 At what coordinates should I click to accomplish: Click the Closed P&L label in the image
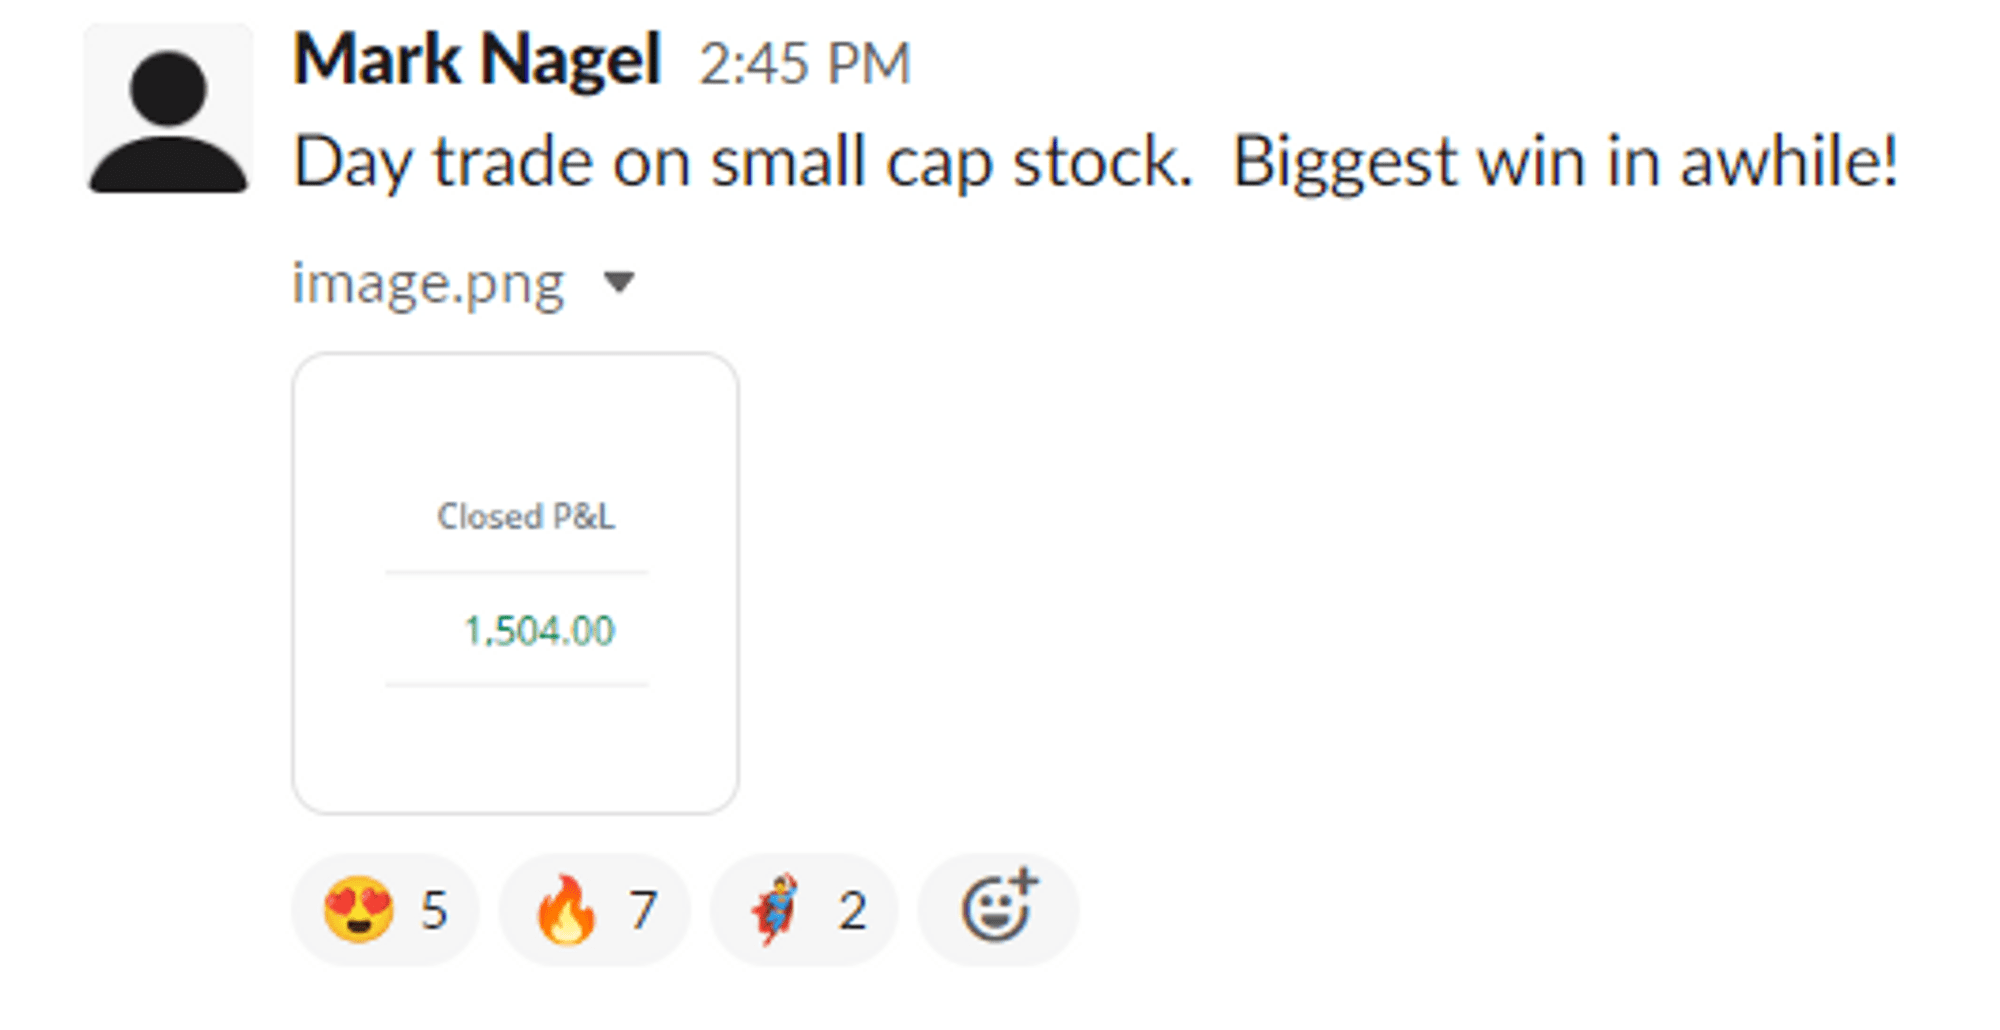(x=526, y=516)
